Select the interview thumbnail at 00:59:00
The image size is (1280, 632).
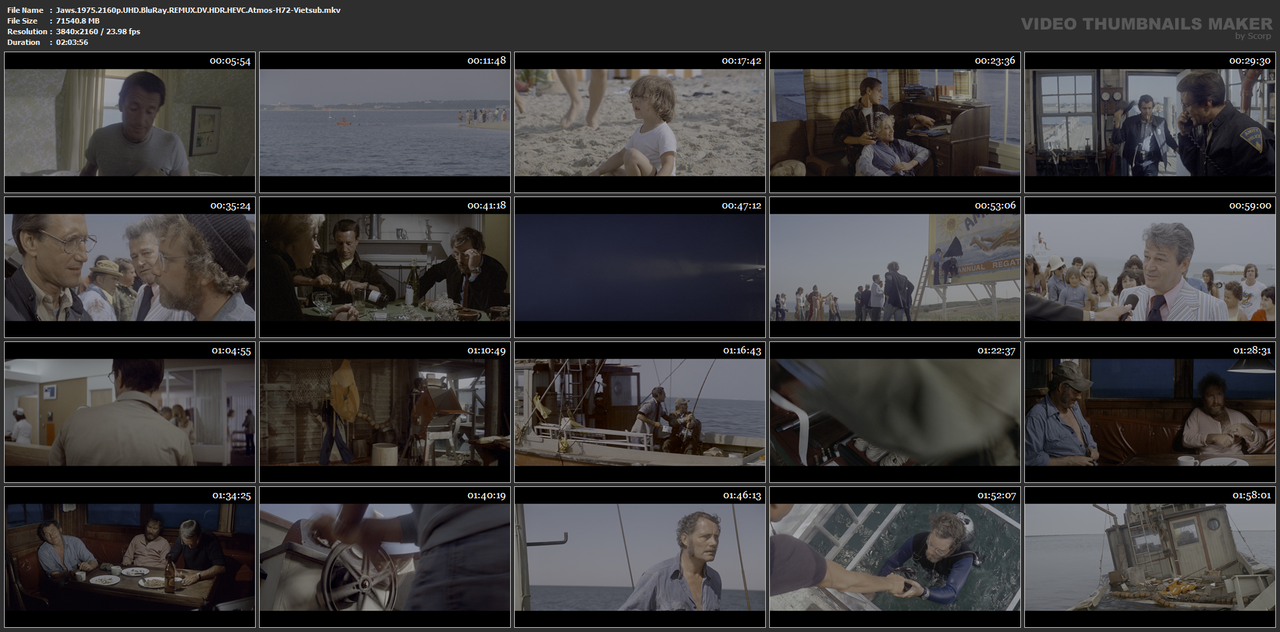(1150, 267)
